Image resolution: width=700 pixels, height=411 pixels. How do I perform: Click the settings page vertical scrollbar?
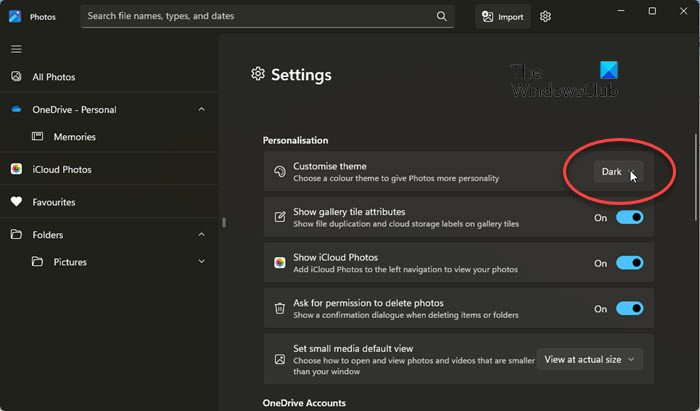696,178
